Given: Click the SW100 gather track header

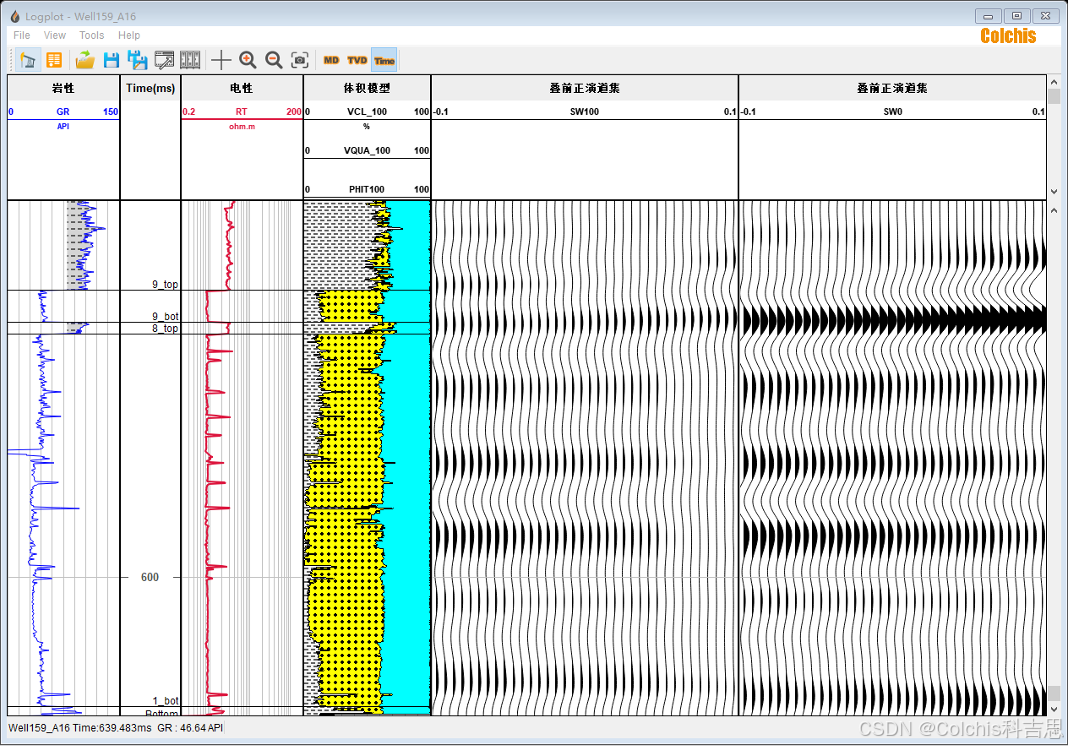Looking at the screenshot, I should [x=584, y=112].
